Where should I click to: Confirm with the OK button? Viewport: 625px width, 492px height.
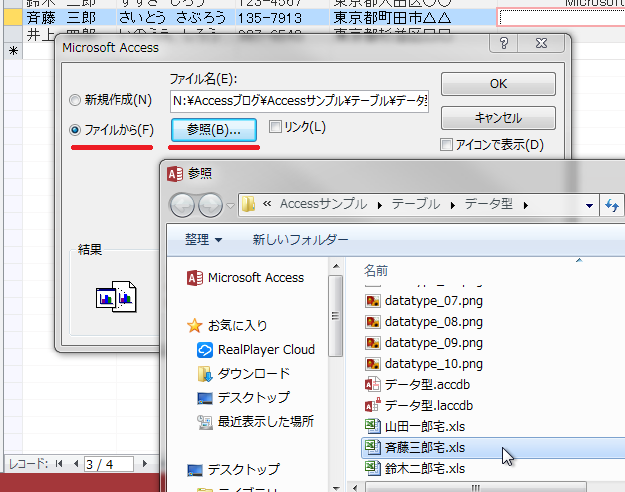498,84
